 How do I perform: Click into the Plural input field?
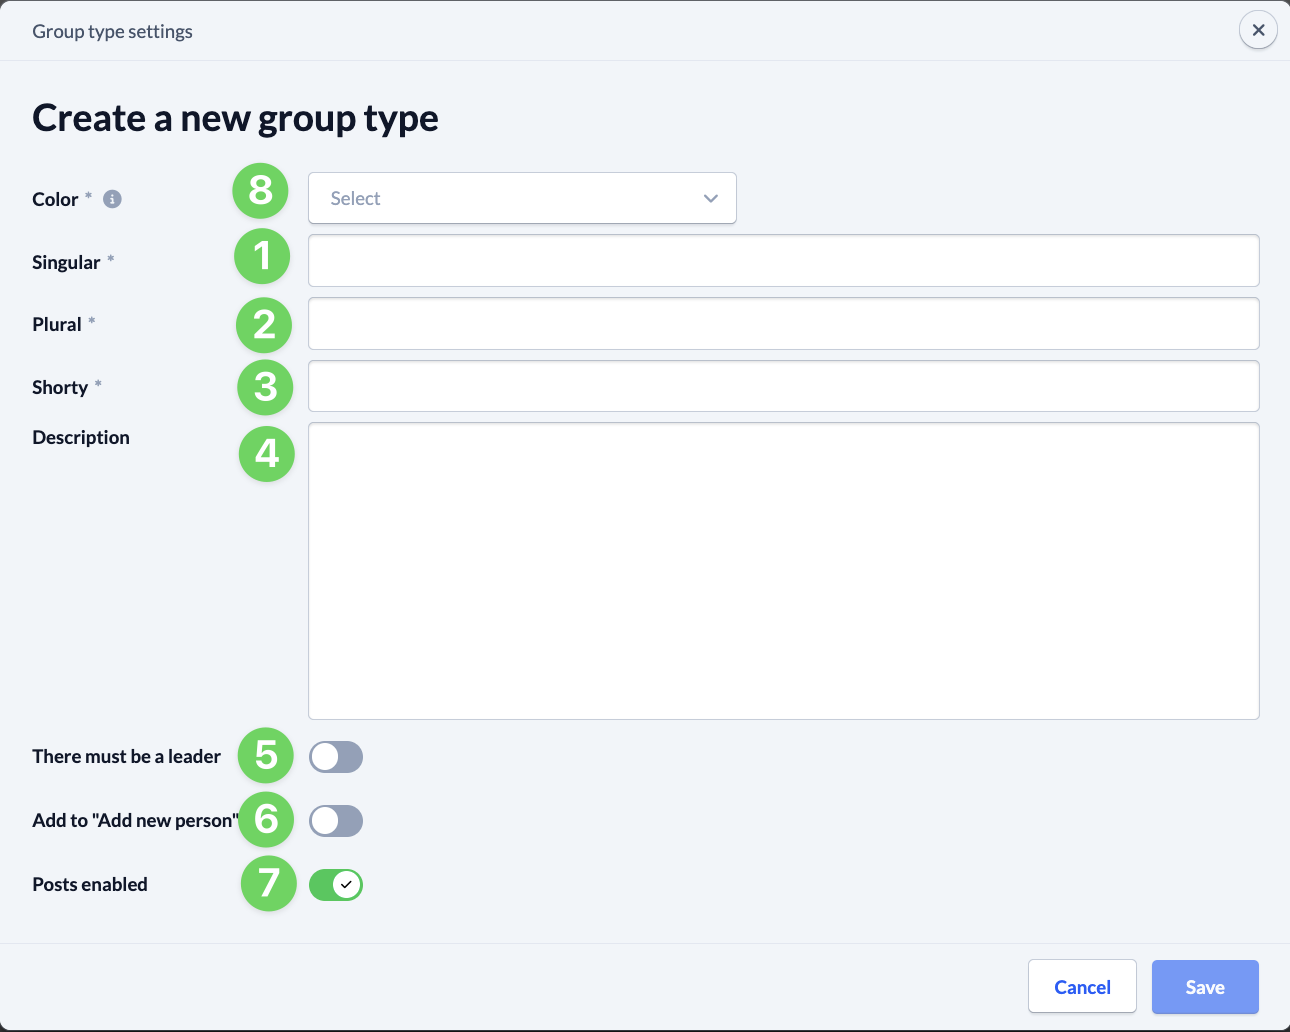783,324
